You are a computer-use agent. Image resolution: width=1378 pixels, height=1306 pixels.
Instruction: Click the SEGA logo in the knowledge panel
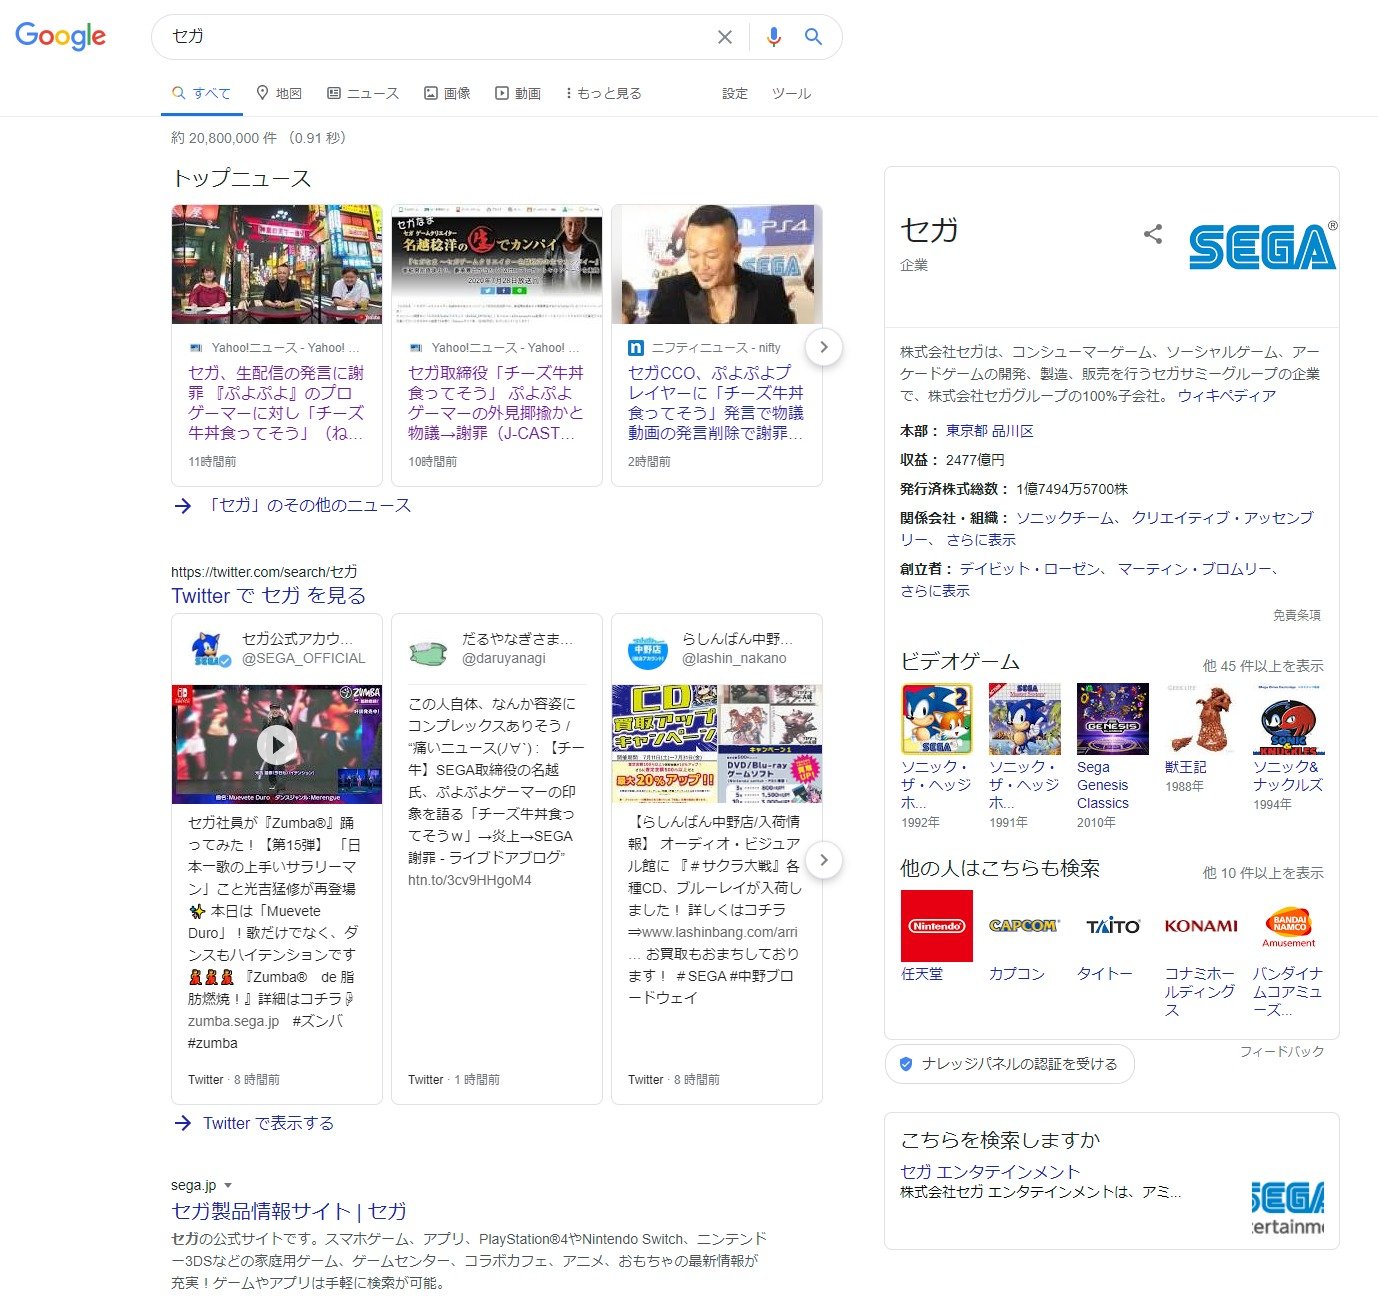tap(1263, 246)
